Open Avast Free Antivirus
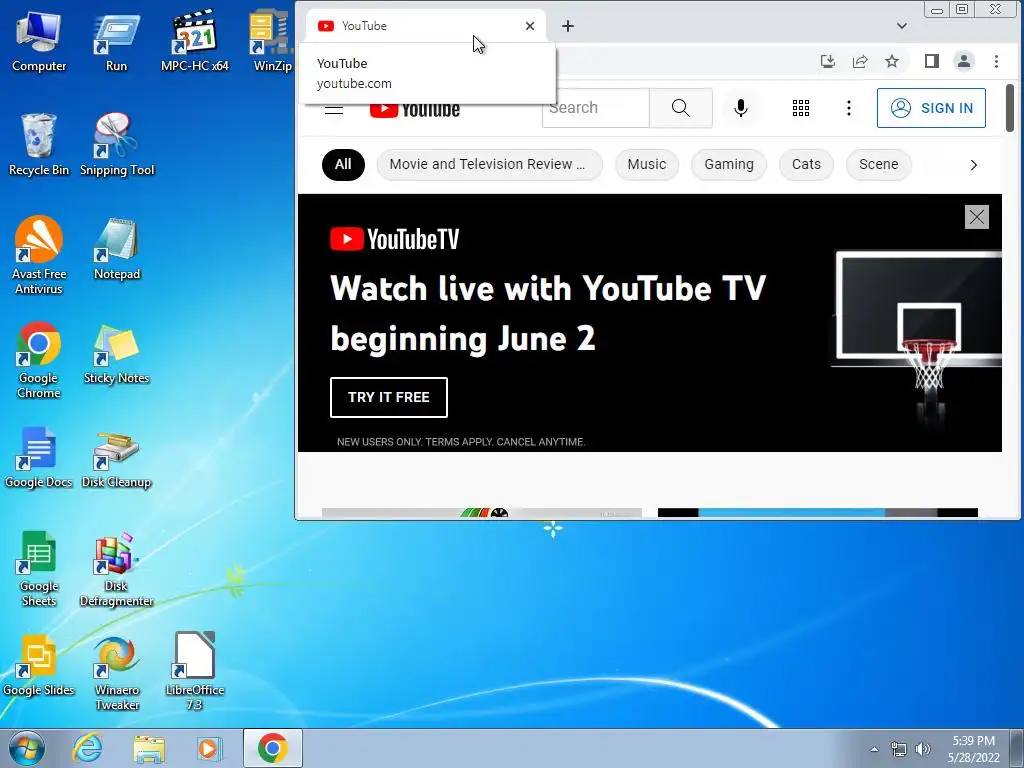 [39, 256]
